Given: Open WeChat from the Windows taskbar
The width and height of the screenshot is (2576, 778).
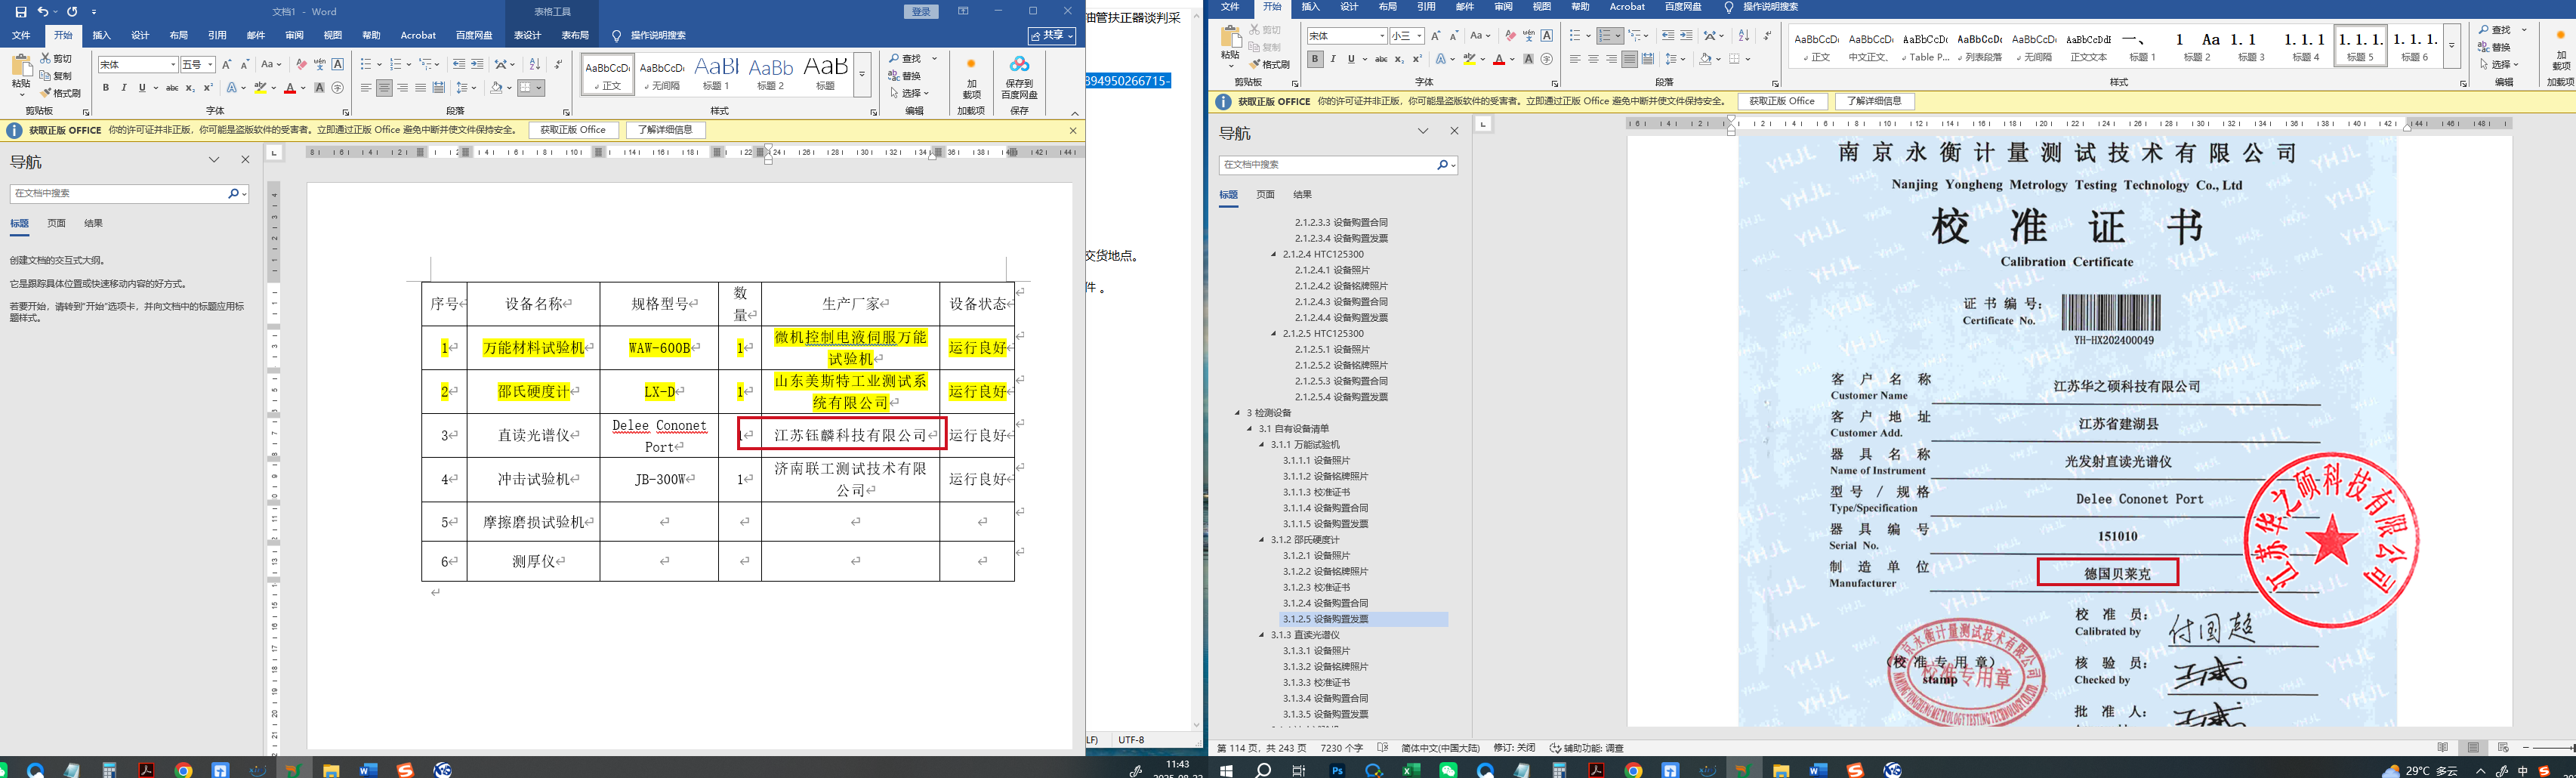Looking at the screenshot, I should click(x=1448, y=770).
